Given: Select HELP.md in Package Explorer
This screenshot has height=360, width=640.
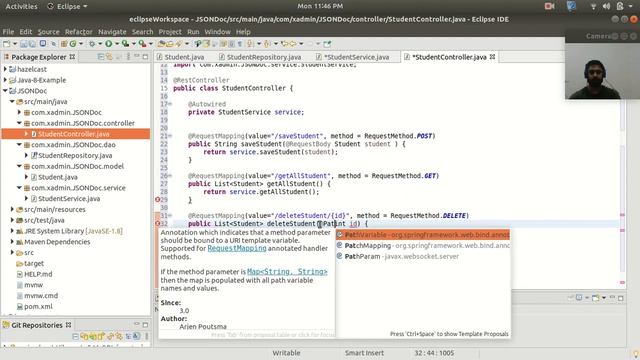Looking at the screenshot, I should [38, 274].
